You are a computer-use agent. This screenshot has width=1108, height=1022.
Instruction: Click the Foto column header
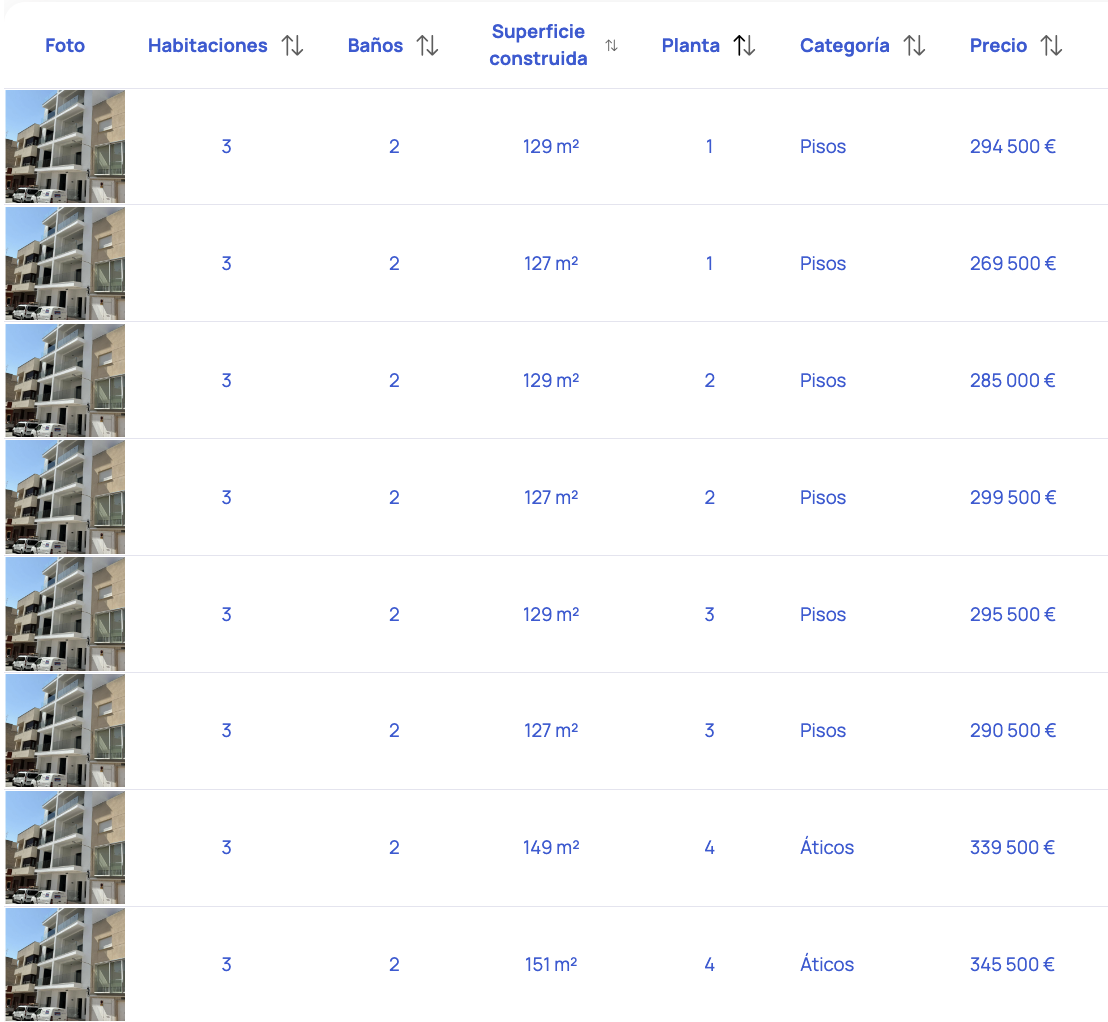(x=65, y=46)
